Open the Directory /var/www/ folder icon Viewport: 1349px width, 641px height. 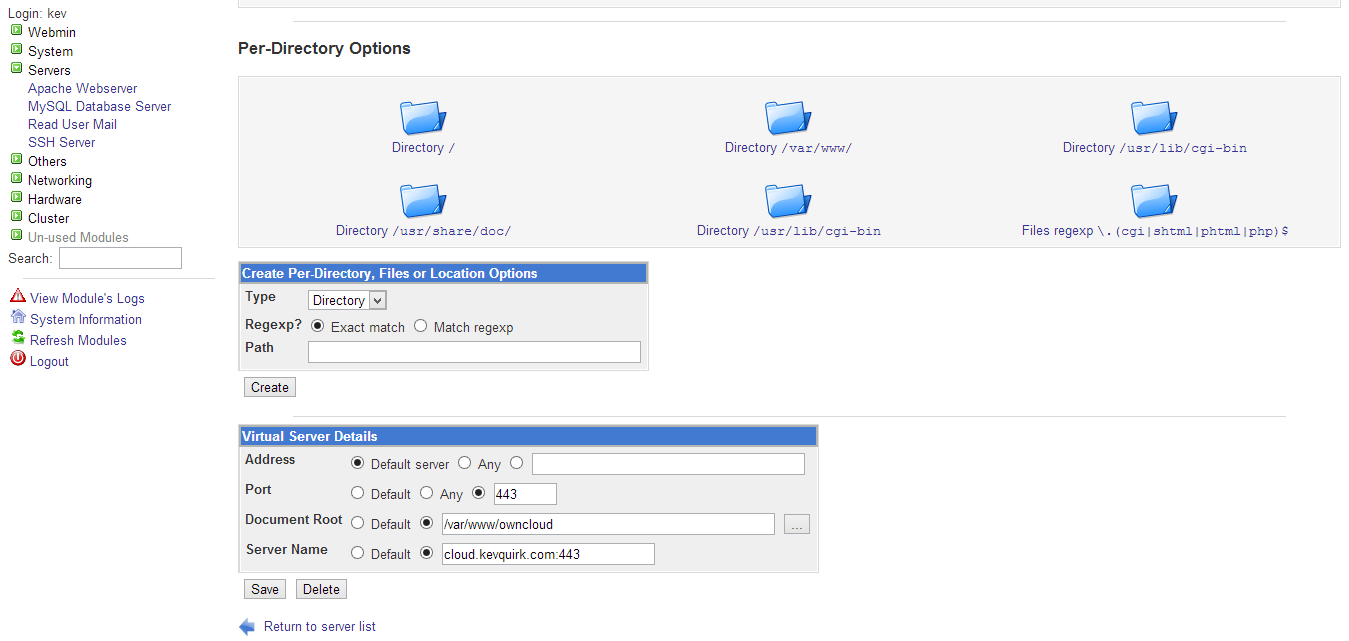[x=787, y=117]
